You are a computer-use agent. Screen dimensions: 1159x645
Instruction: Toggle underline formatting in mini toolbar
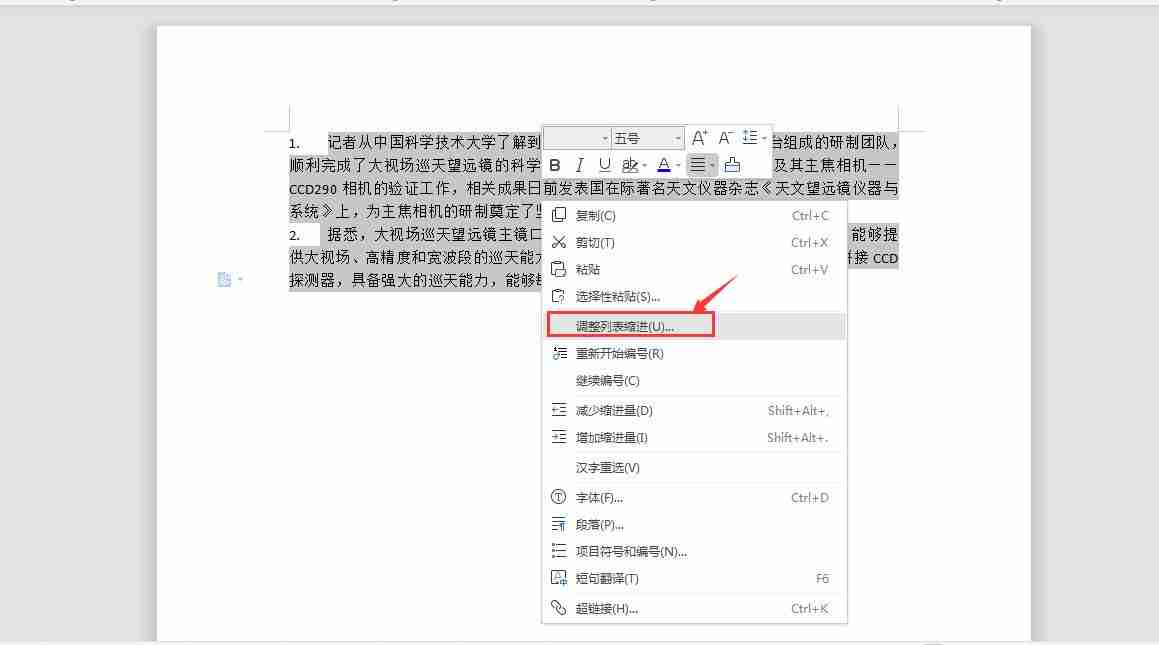604,165
